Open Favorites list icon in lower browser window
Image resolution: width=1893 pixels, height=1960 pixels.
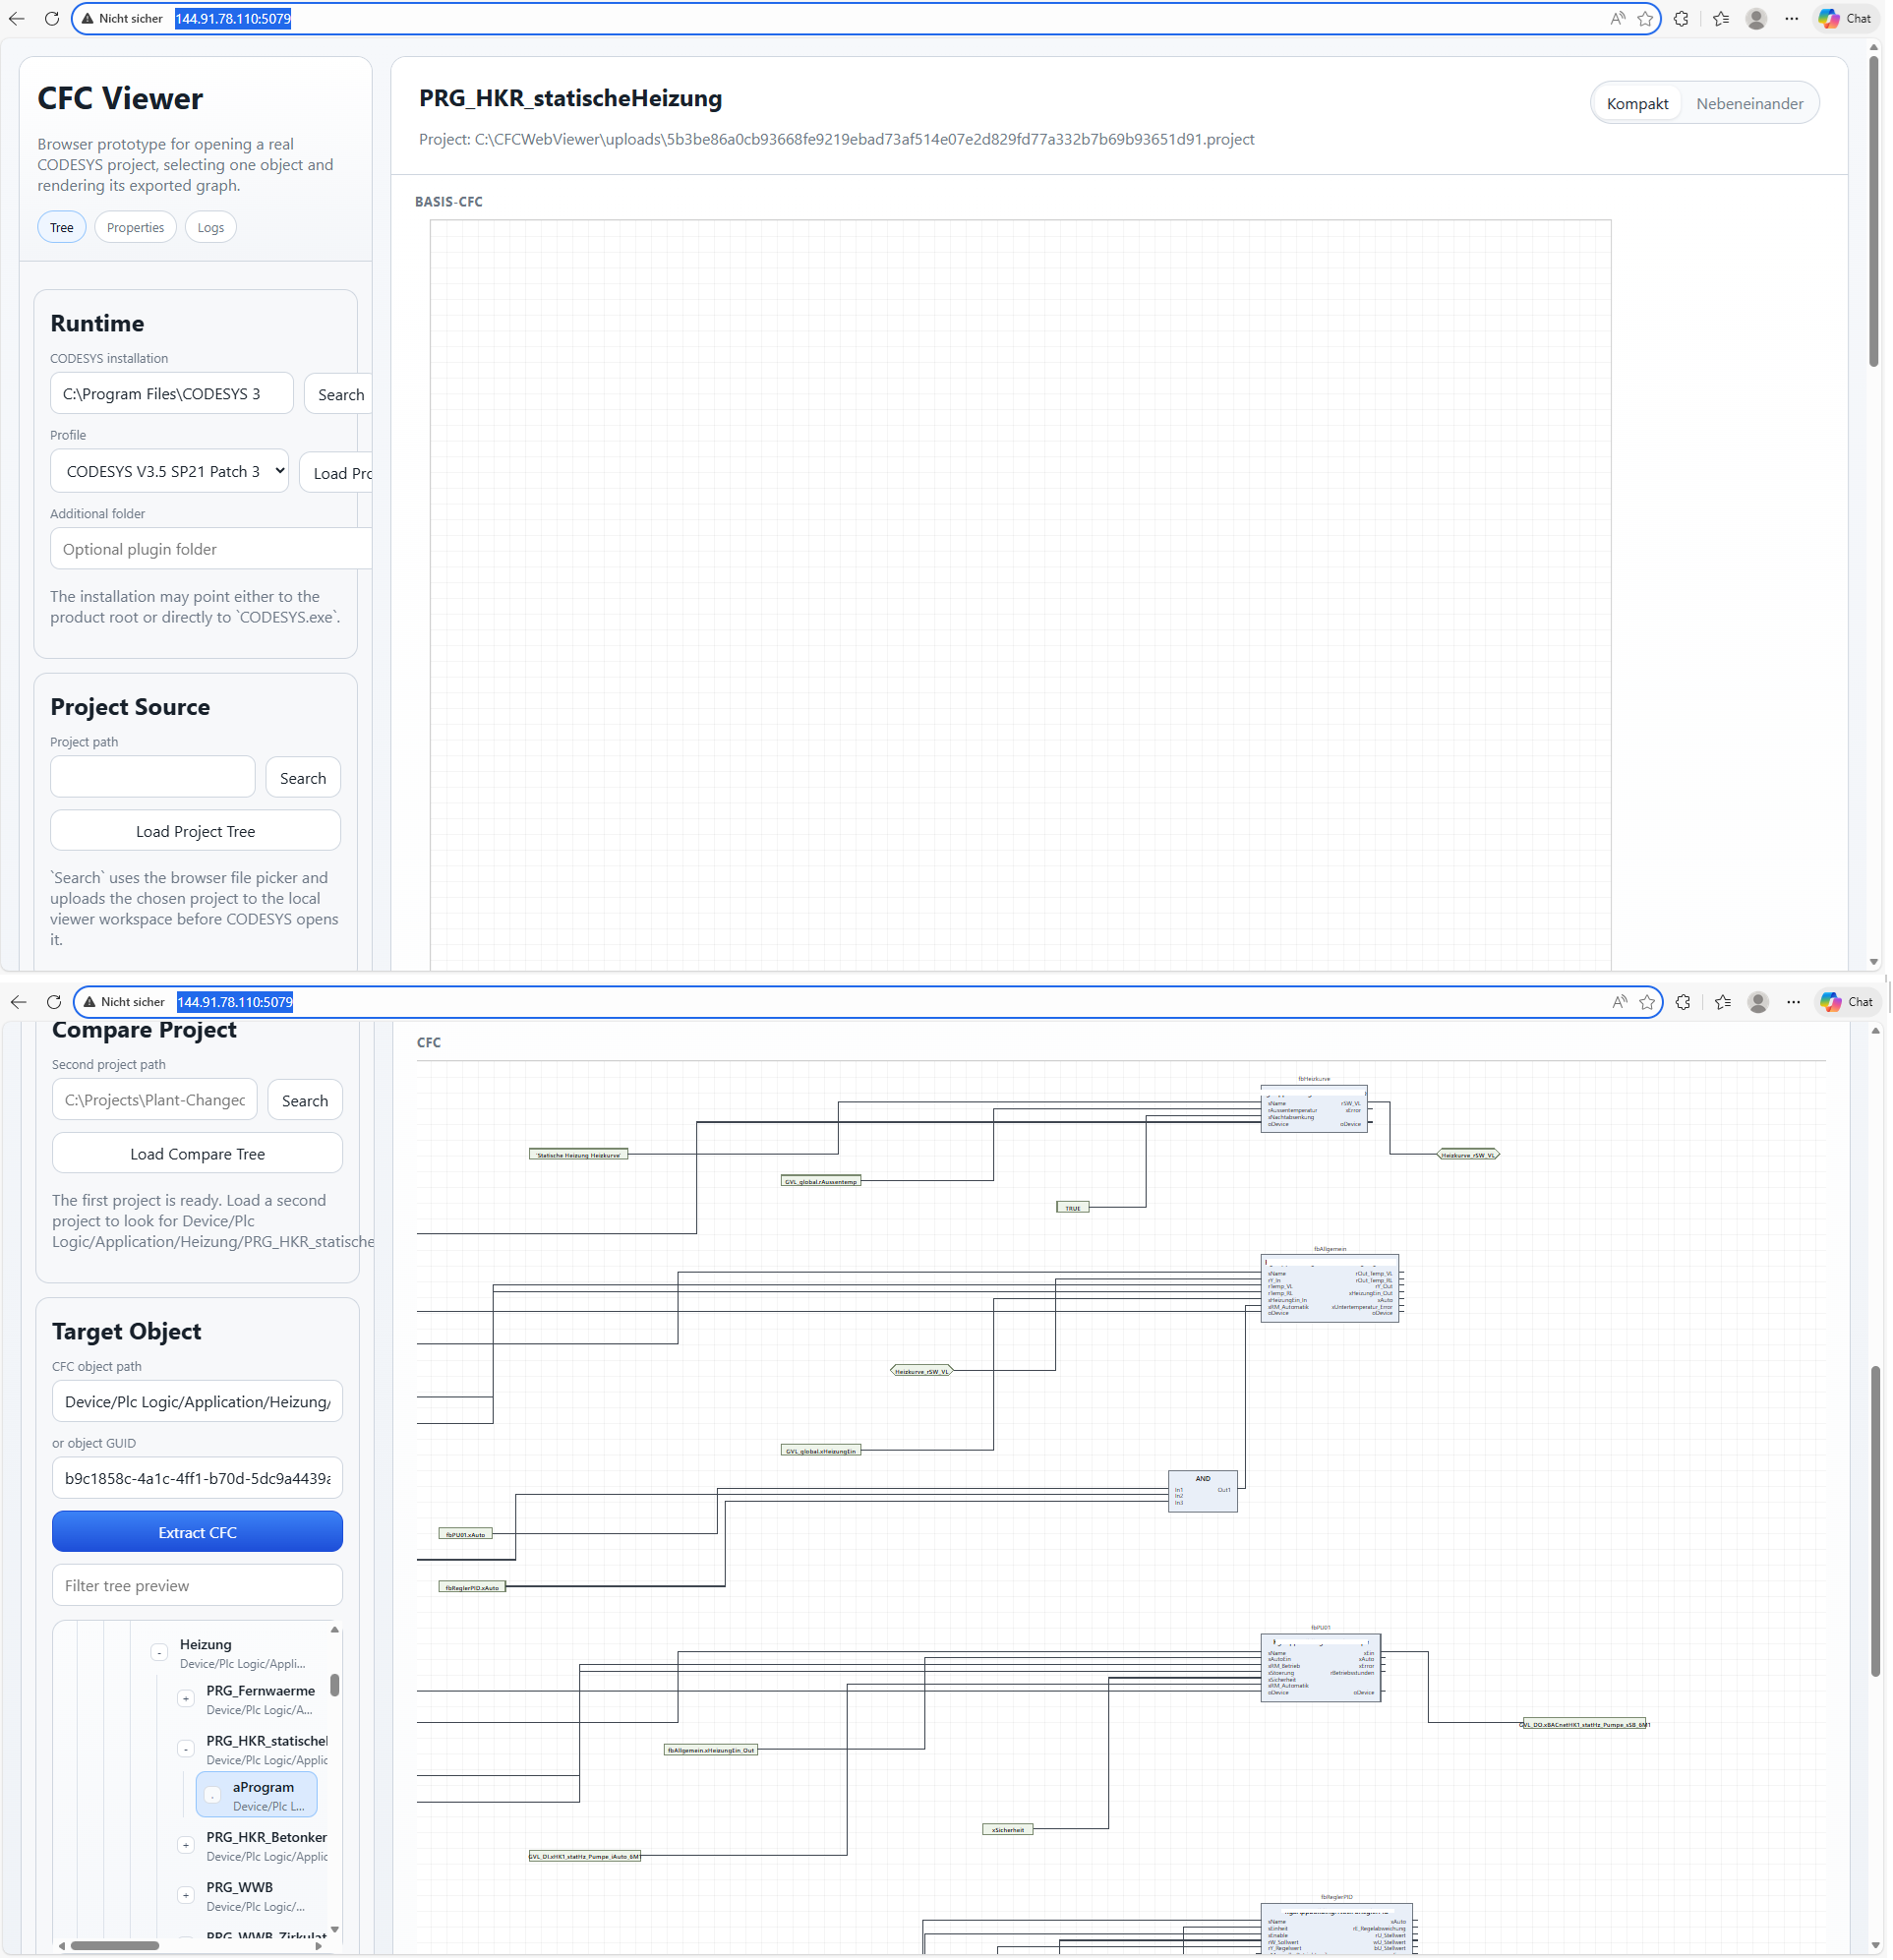tap(1723, 1003)
